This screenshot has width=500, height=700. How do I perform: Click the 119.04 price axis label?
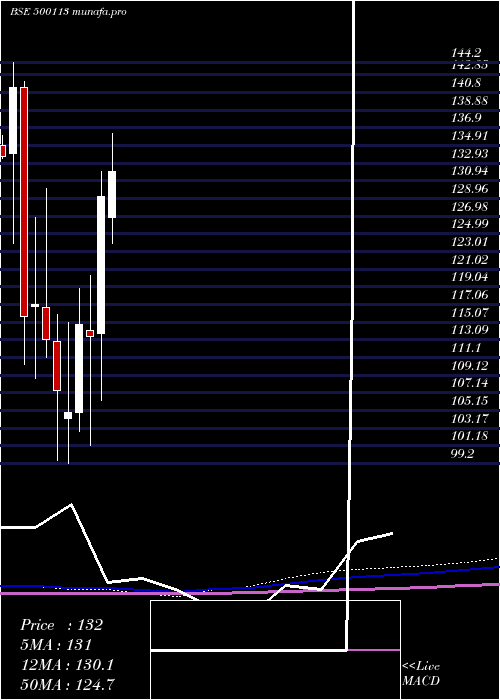(470, 277)
